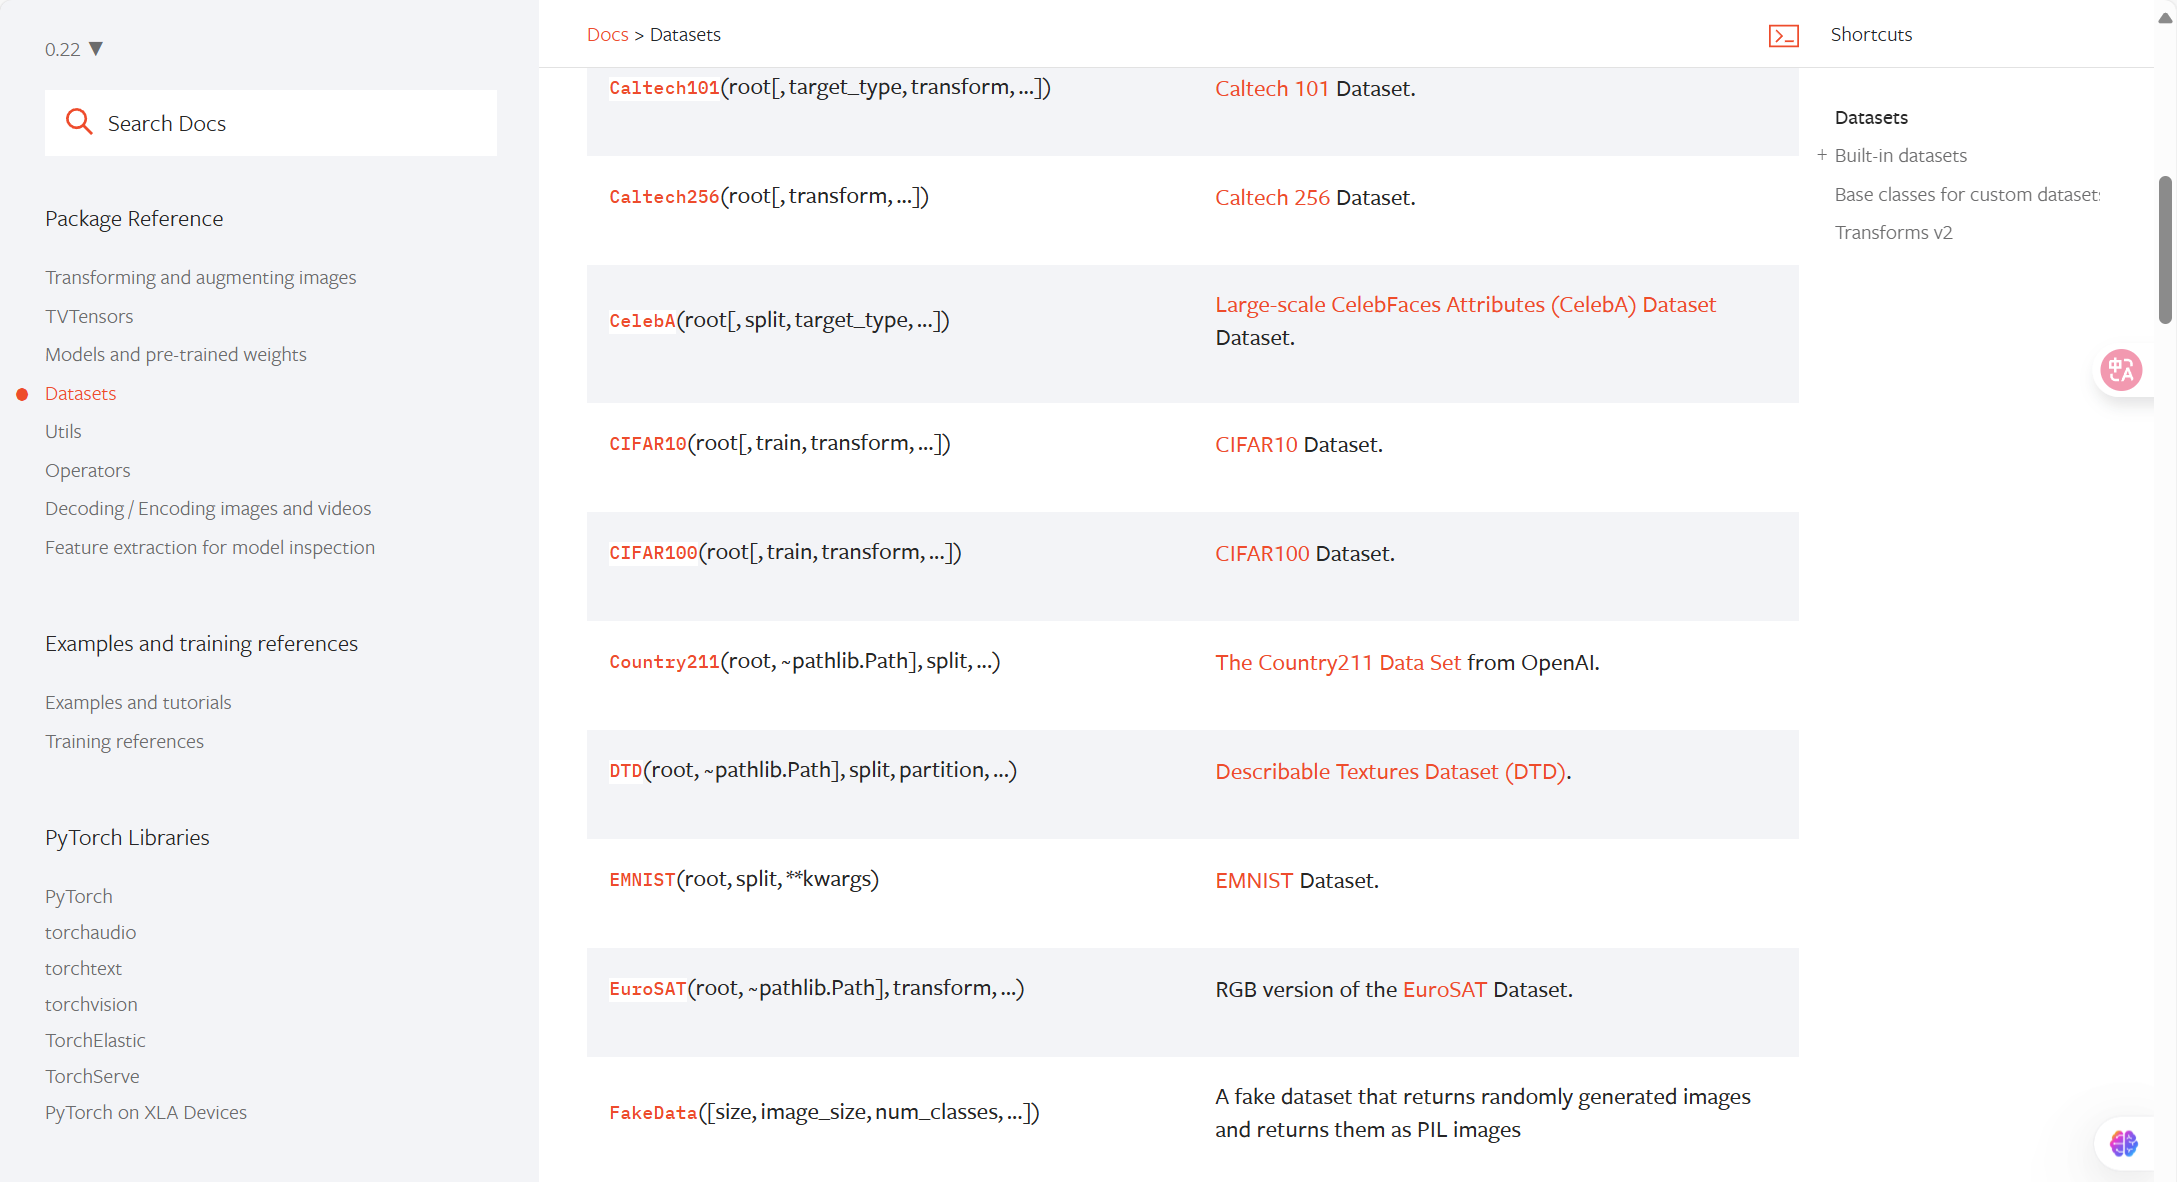The image size is (2177, 1182).
Task: Open Large-scale CelebFaces Attributes Dataset link
Action: 1465,304
